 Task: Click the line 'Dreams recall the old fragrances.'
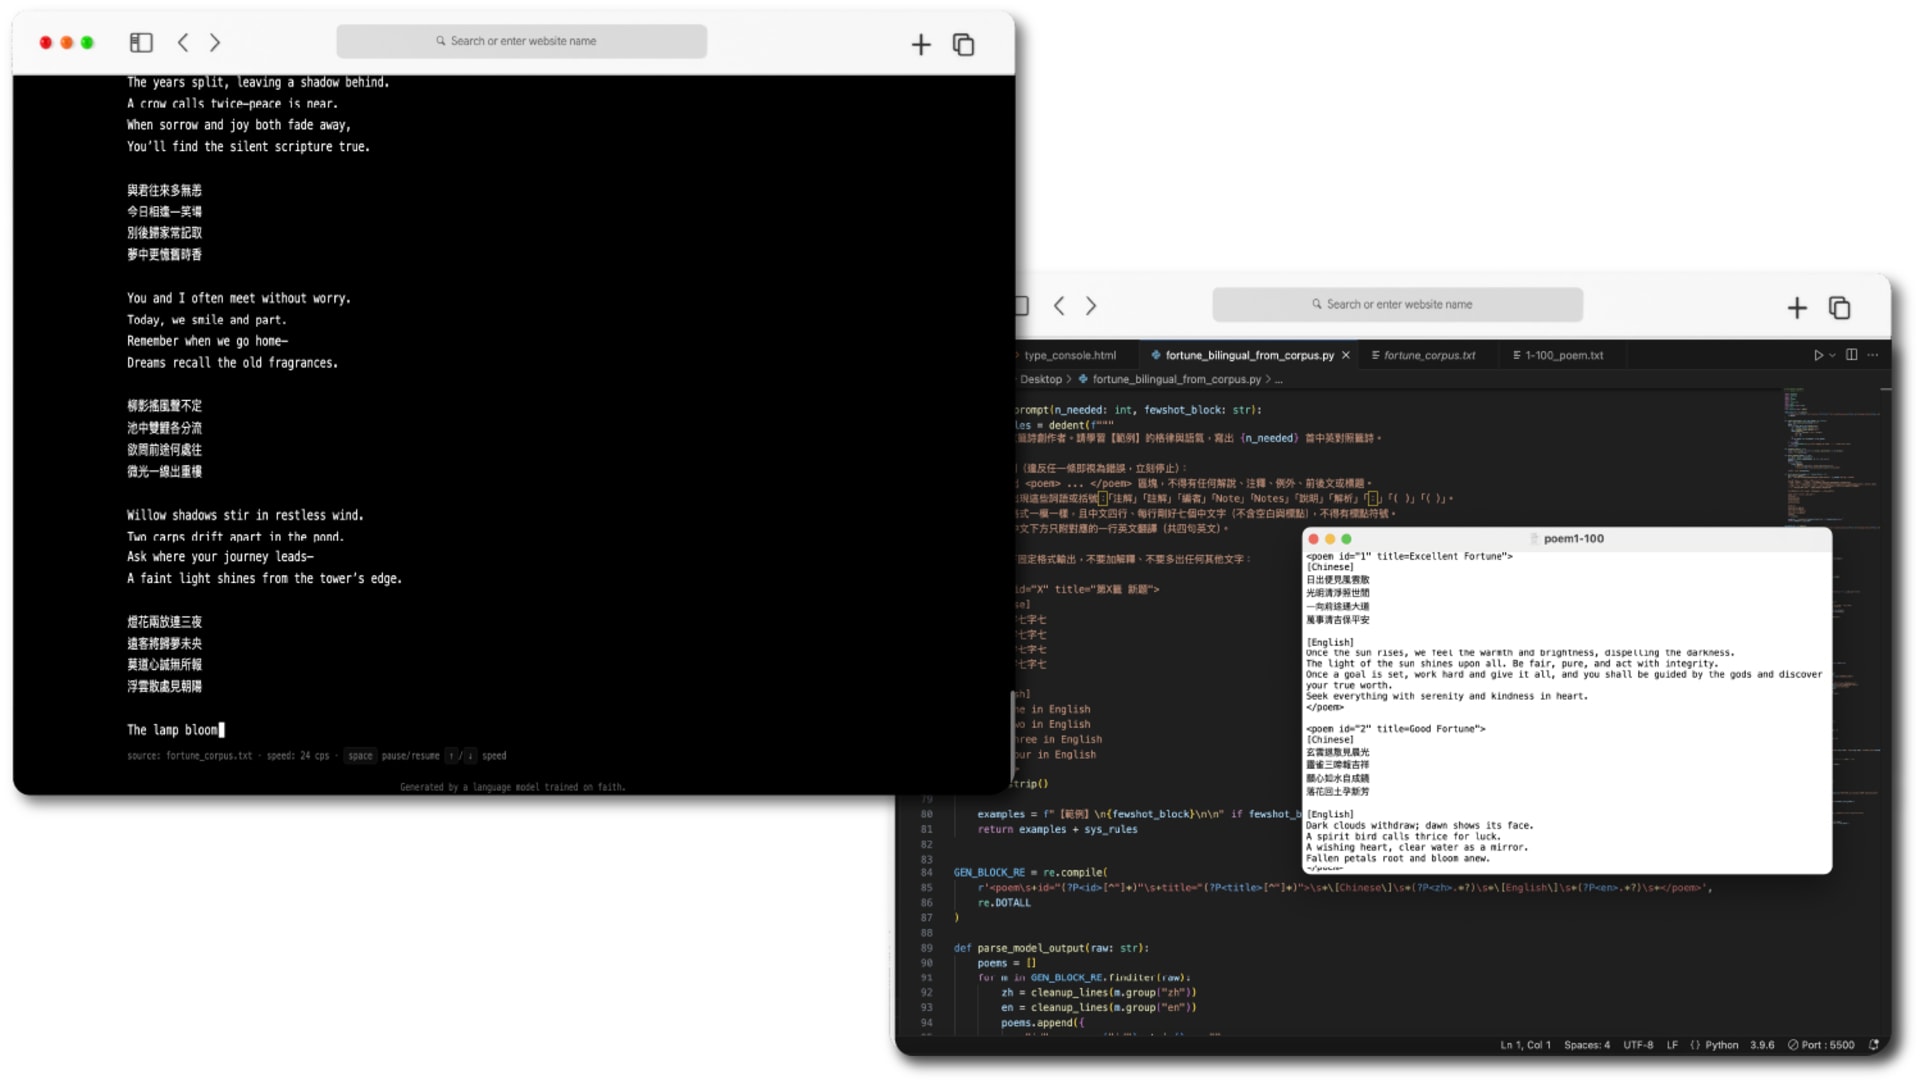click(x=232, y=363)
